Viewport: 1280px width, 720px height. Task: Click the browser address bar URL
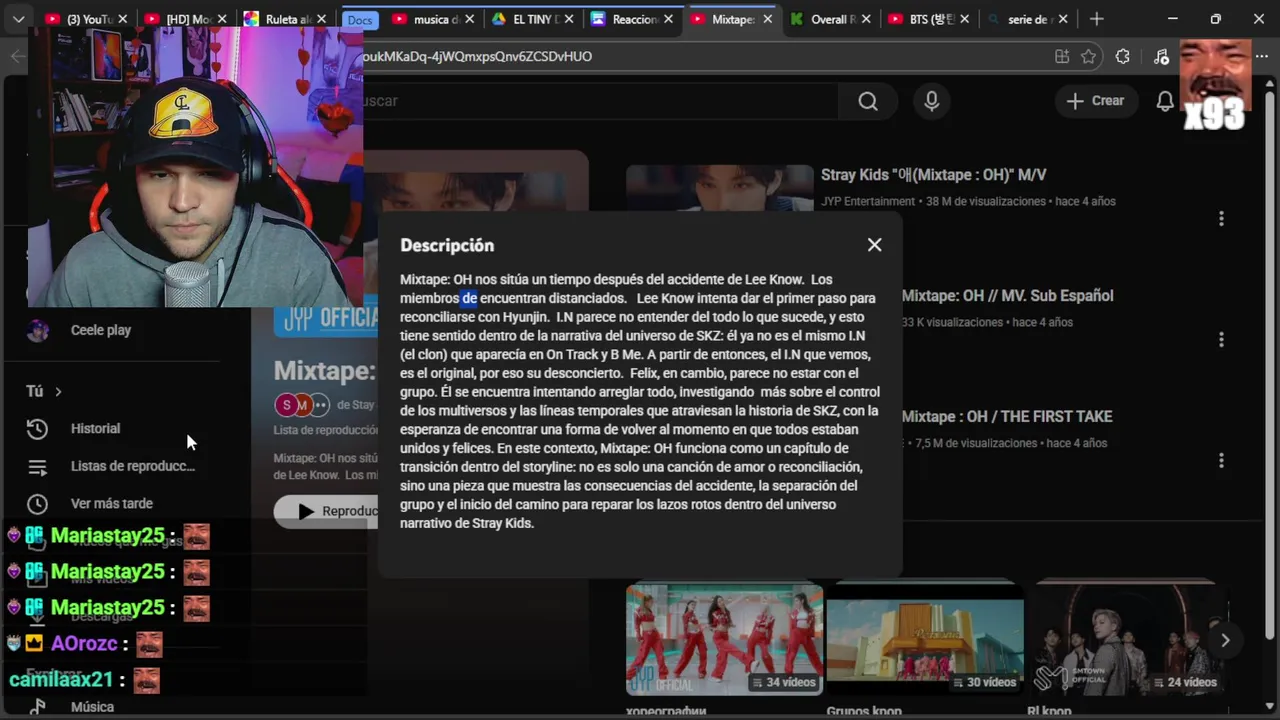pyautogui.click(x=478, y=57)
